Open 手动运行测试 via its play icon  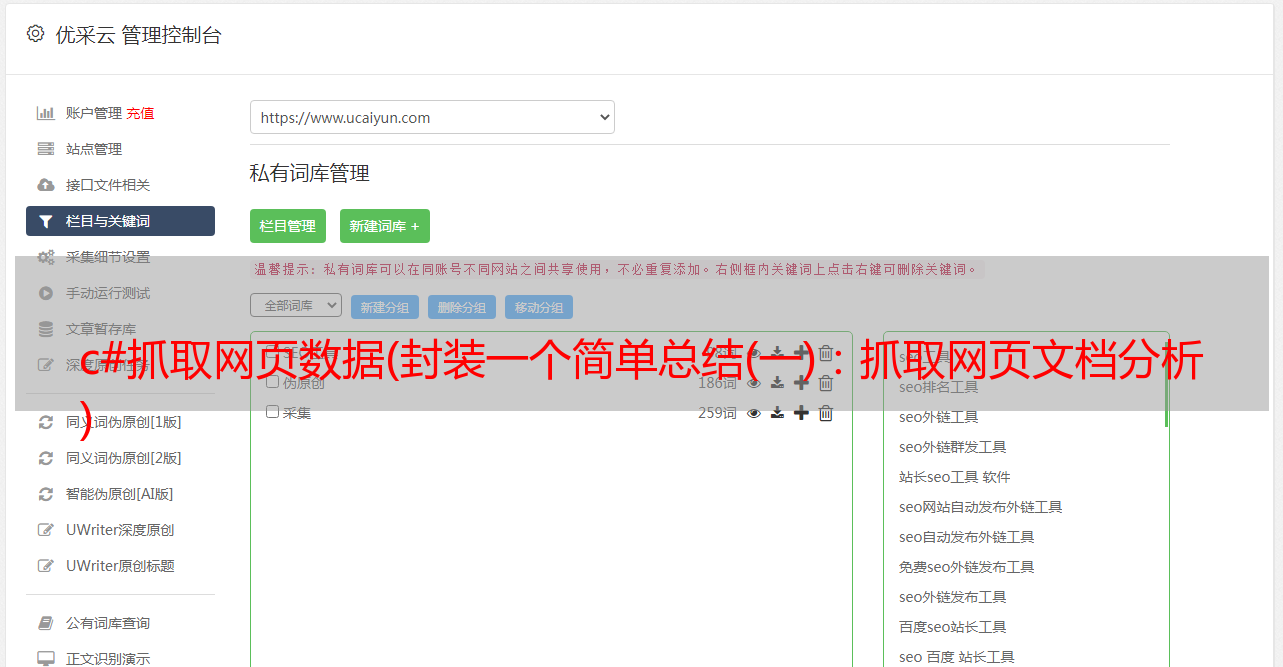click(45, 293)
